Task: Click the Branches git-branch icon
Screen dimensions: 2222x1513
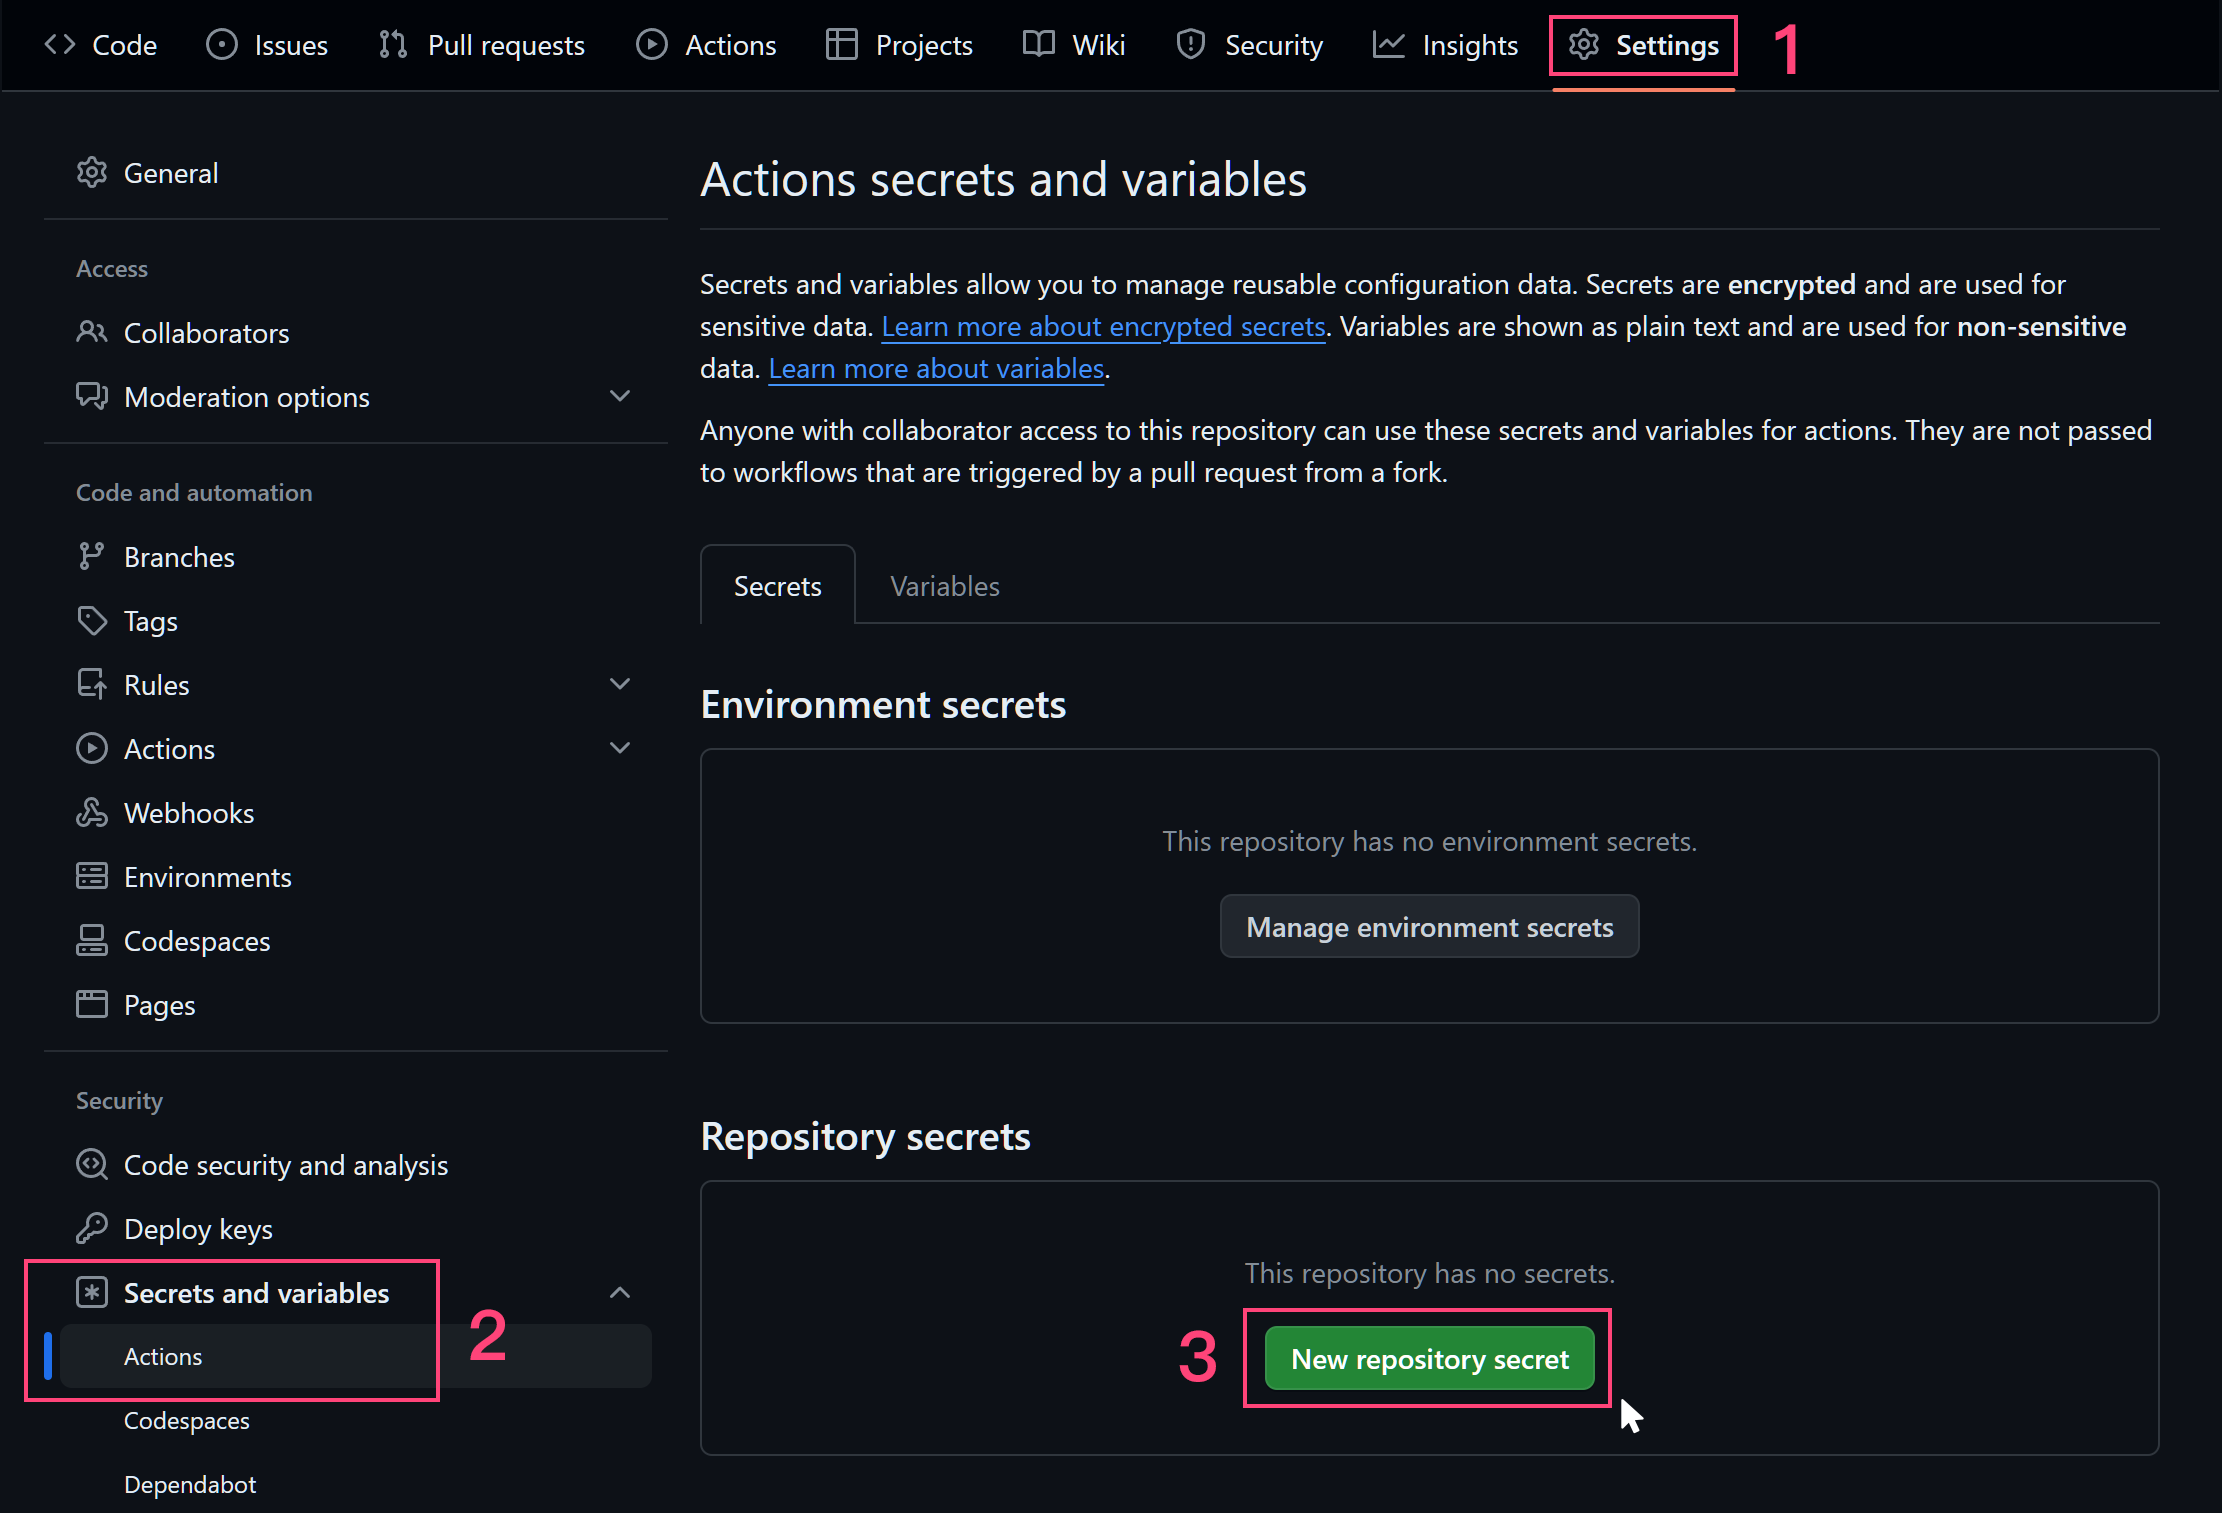Action: pos(91,556)
